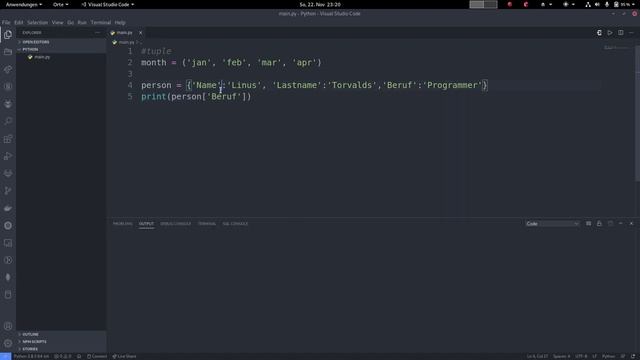Open editor More Actions ellipsis

click(631, 33)
